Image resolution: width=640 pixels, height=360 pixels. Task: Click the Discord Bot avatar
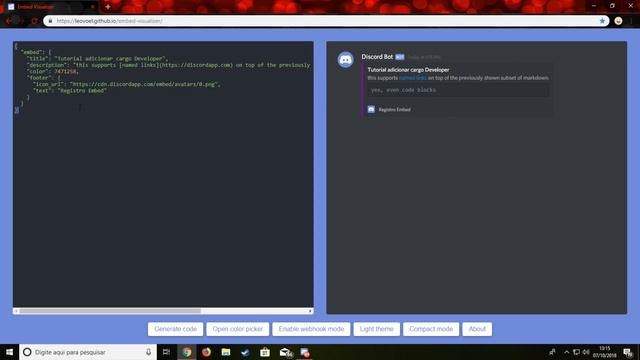point(345,60)
